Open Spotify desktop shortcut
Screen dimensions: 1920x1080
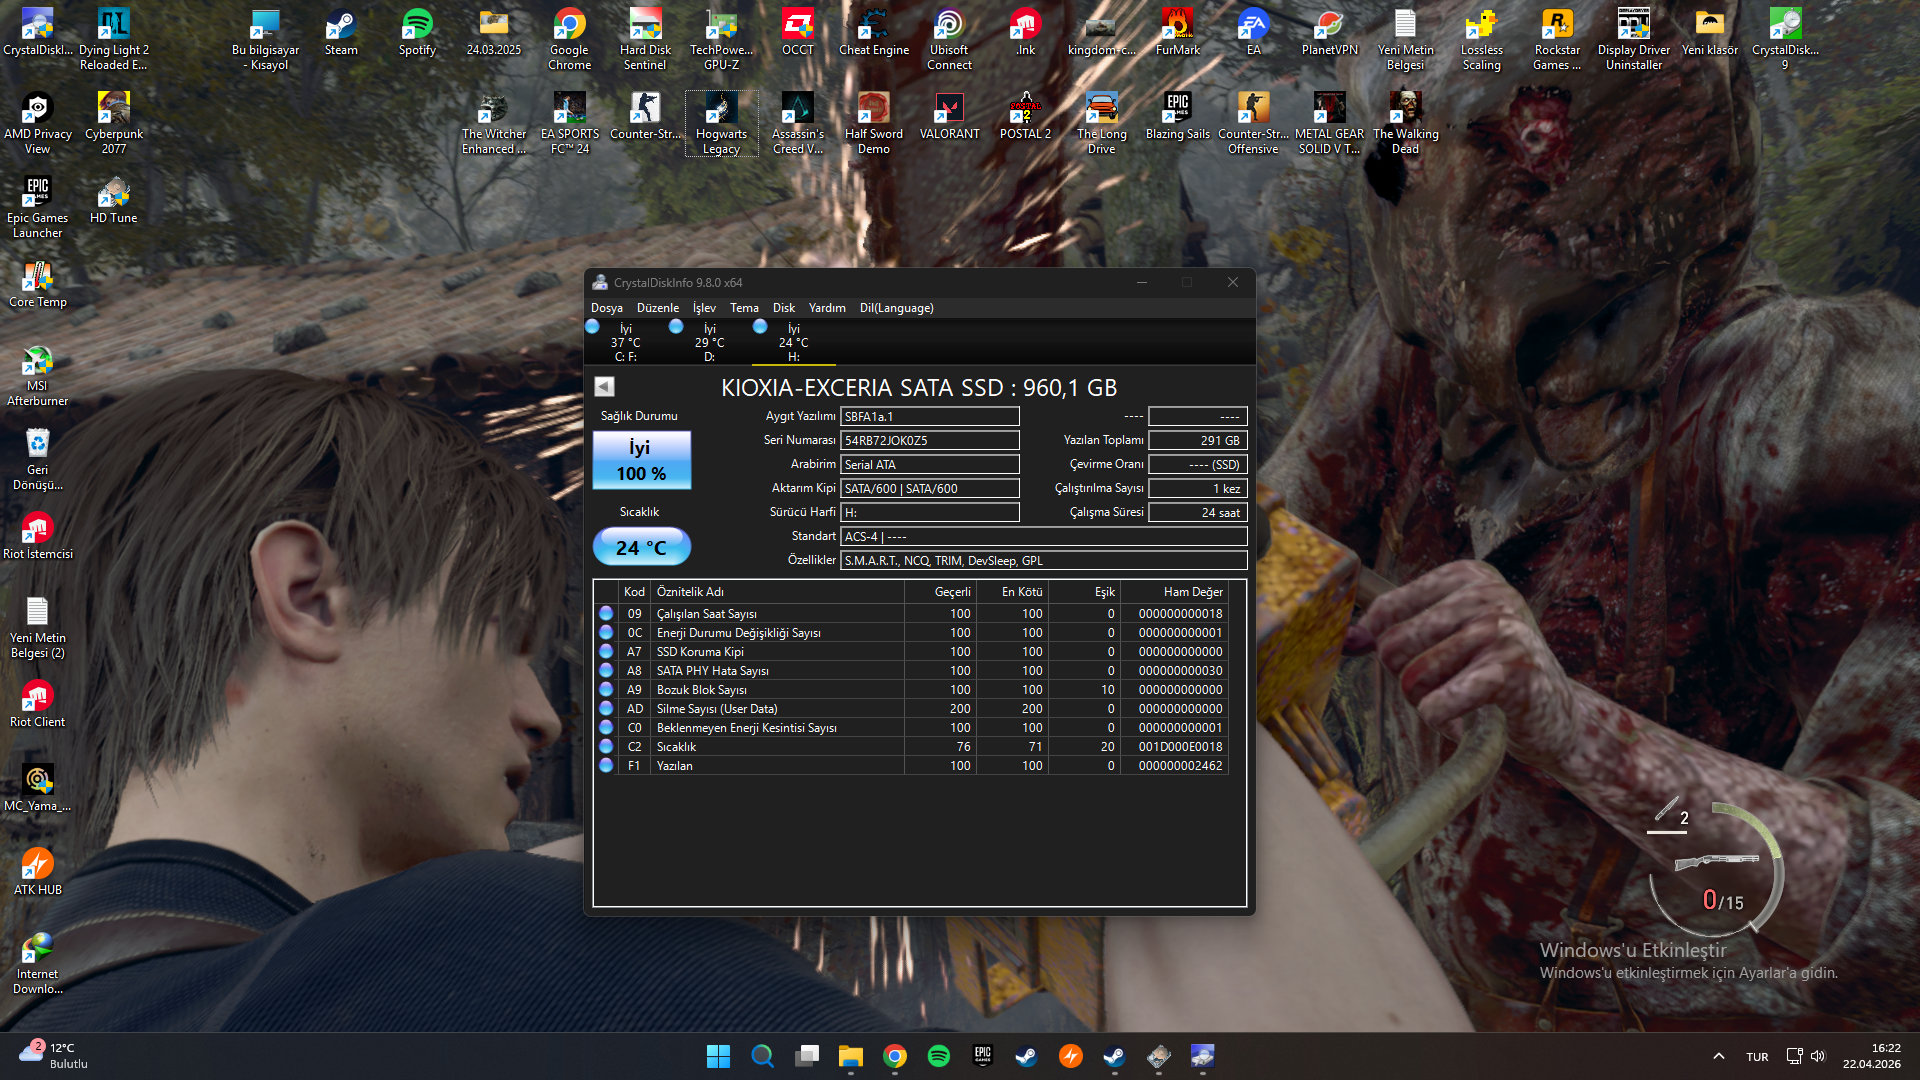pos(417,33)
